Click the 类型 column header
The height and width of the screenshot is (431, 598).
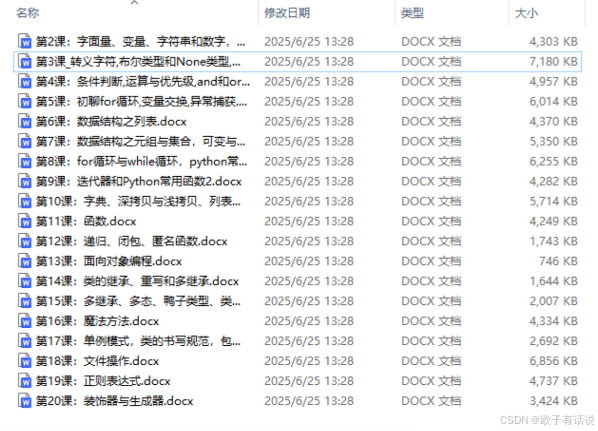[x=412, y=13]
